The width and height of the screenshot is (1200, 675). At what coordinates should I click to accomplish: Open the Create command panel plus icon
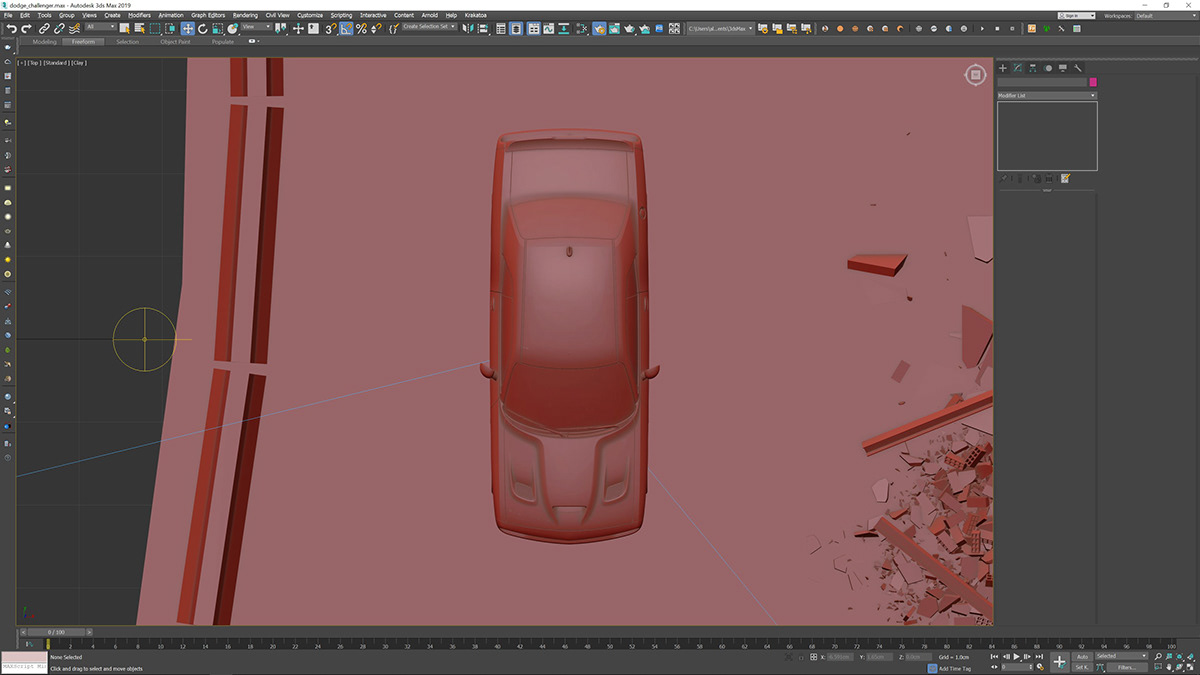click(1002, 68)
